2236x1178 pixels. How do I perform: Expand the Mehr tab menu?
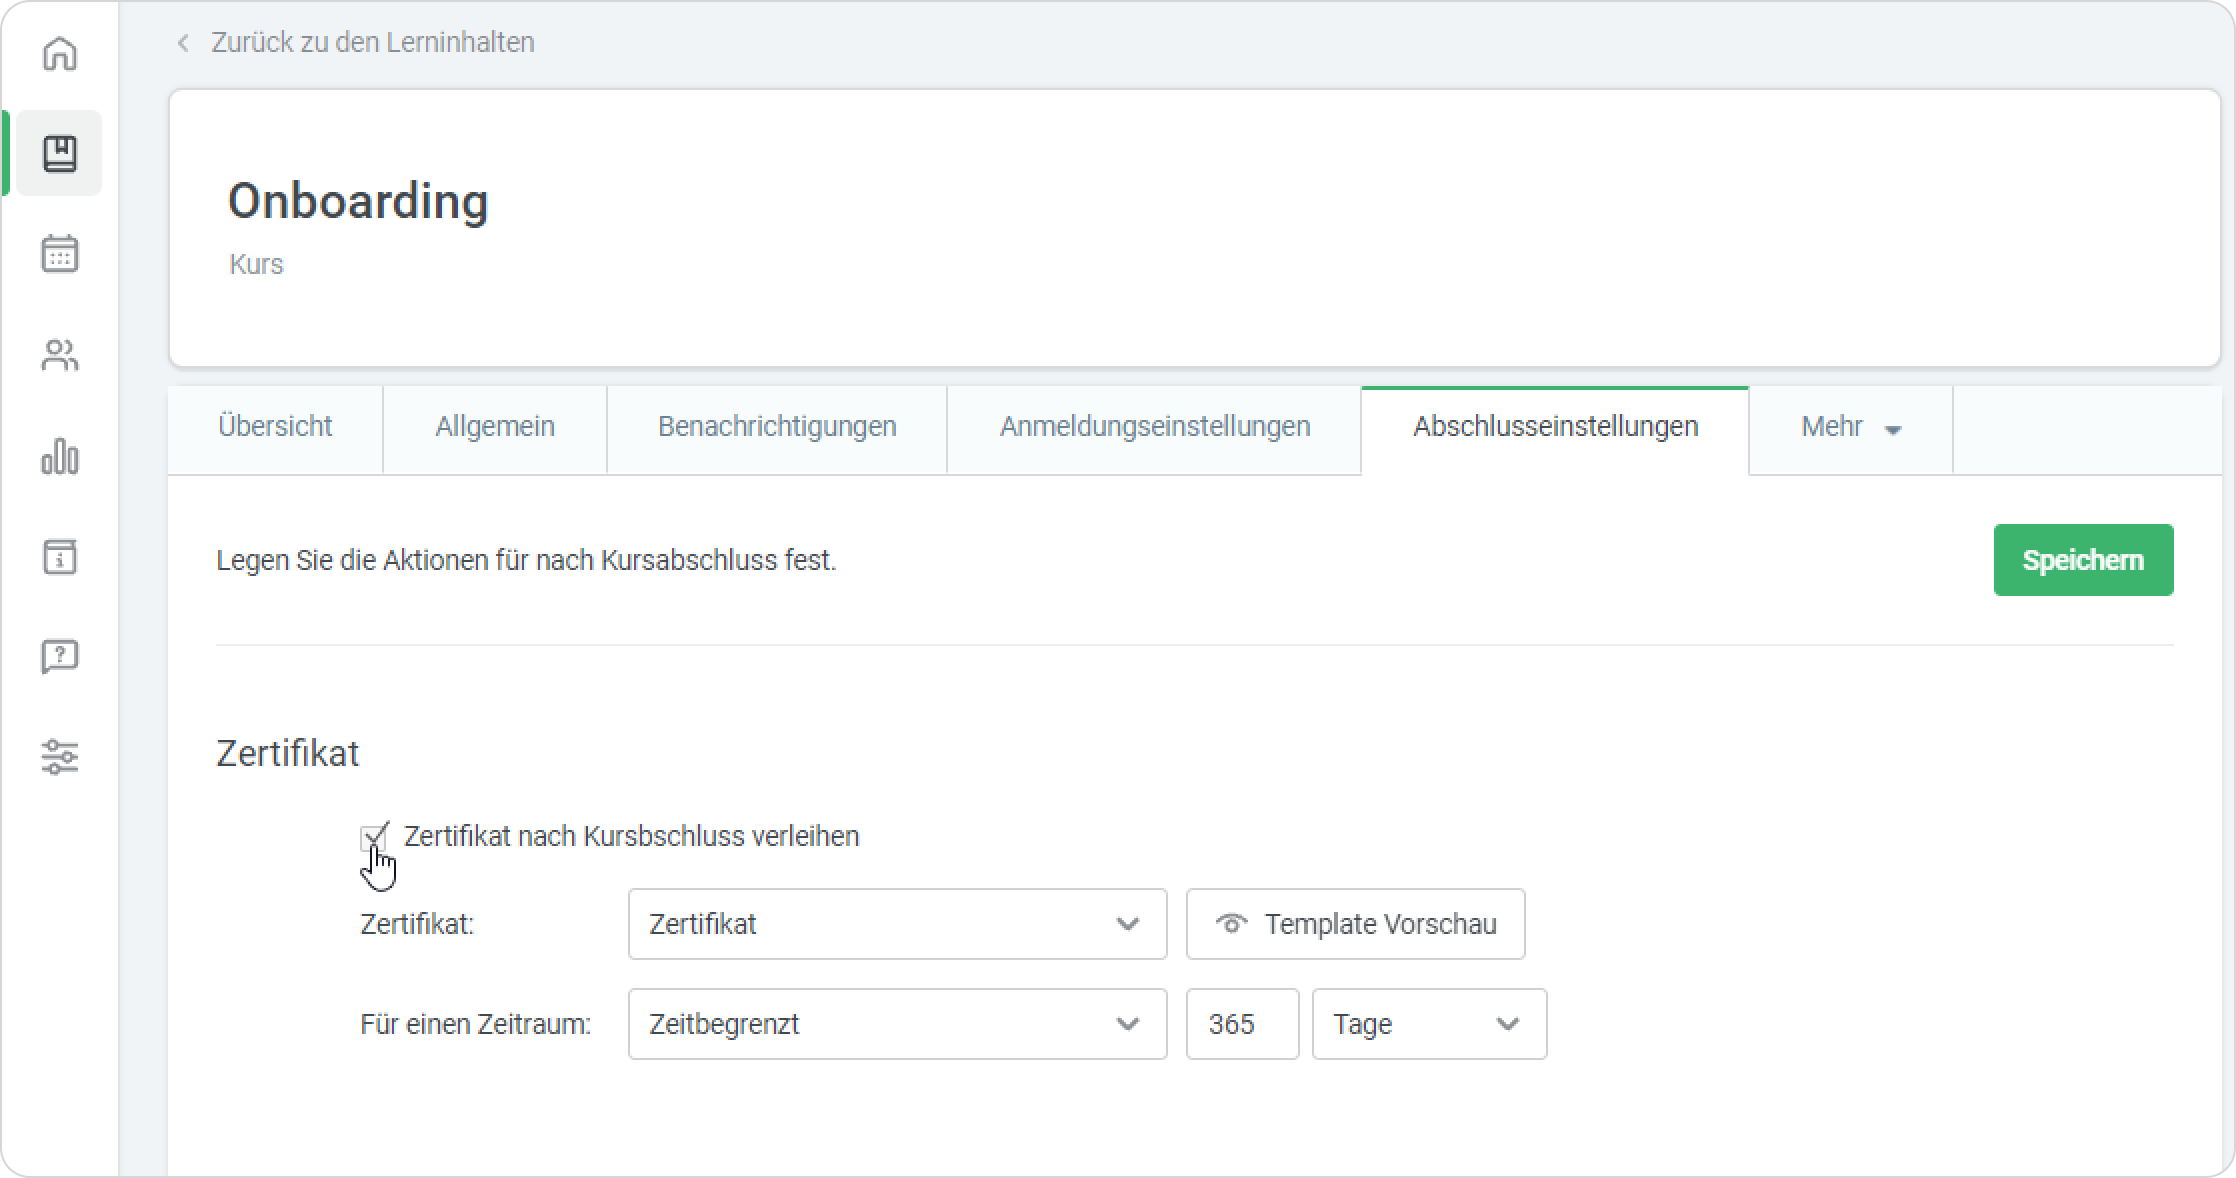coord(1850,427)
